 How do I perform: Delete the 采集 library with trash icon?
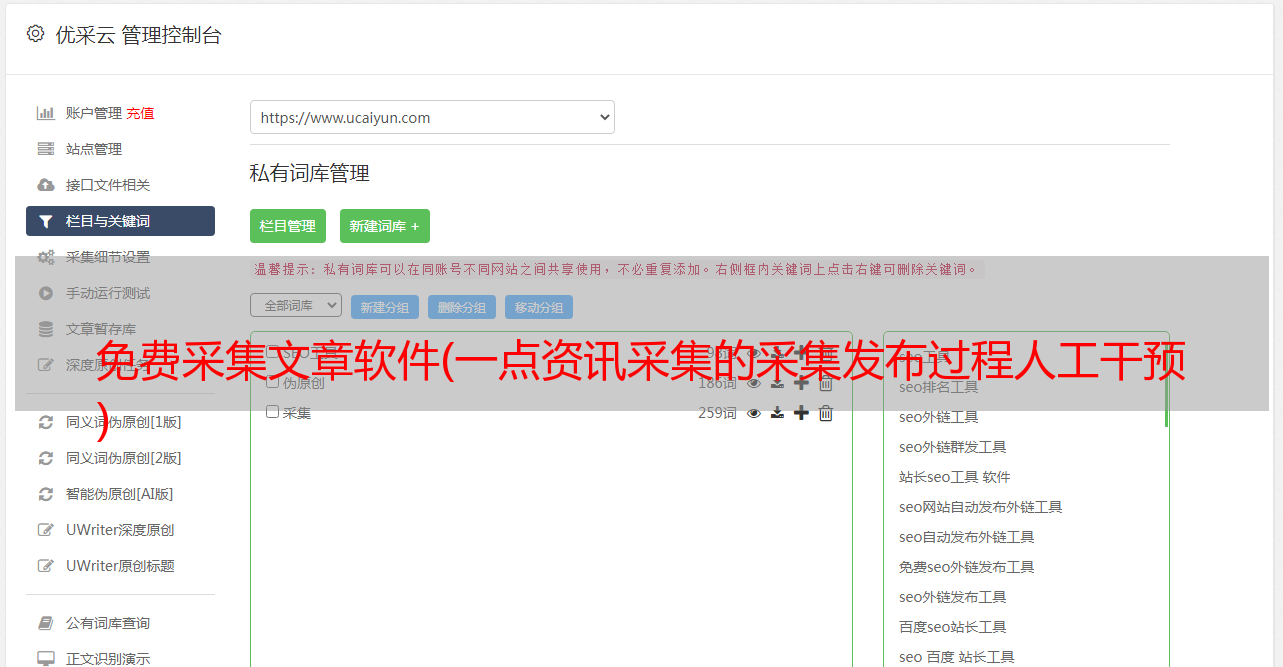pyautogui.click(x=825, y=413)
